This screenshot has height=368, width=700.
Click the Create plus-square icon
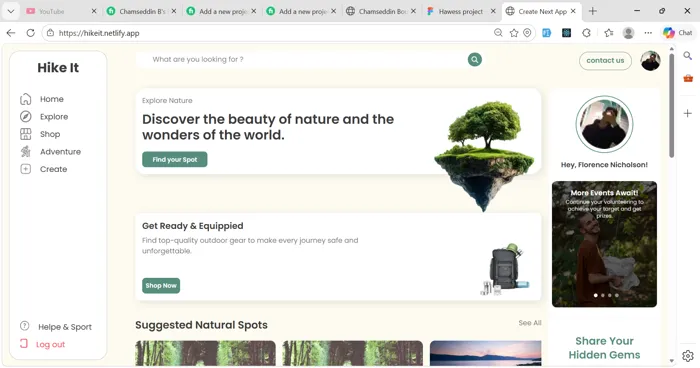pyautogui.click(x=25, y=169)
